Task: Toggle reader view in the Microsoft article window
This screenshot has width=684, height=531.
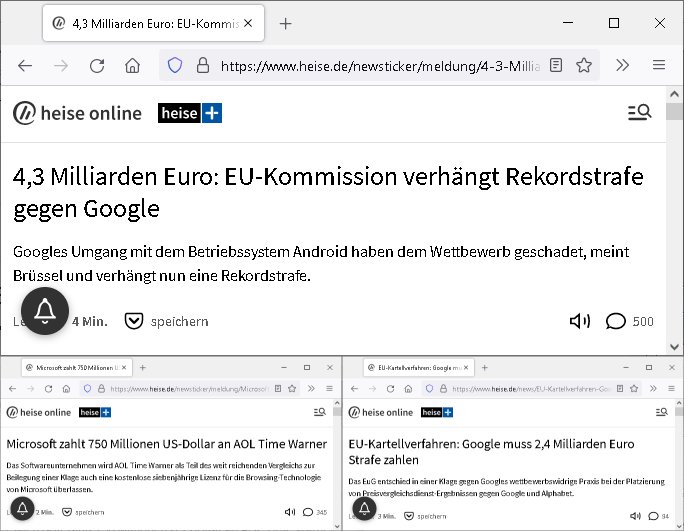Action: (278, 389)
